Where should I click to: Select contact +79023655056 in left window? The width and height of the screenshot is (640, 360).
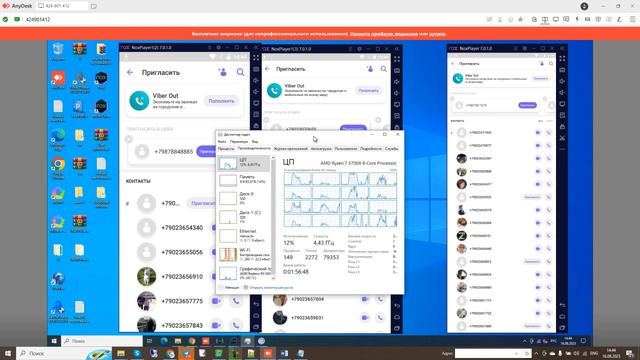tap(182, 252)
